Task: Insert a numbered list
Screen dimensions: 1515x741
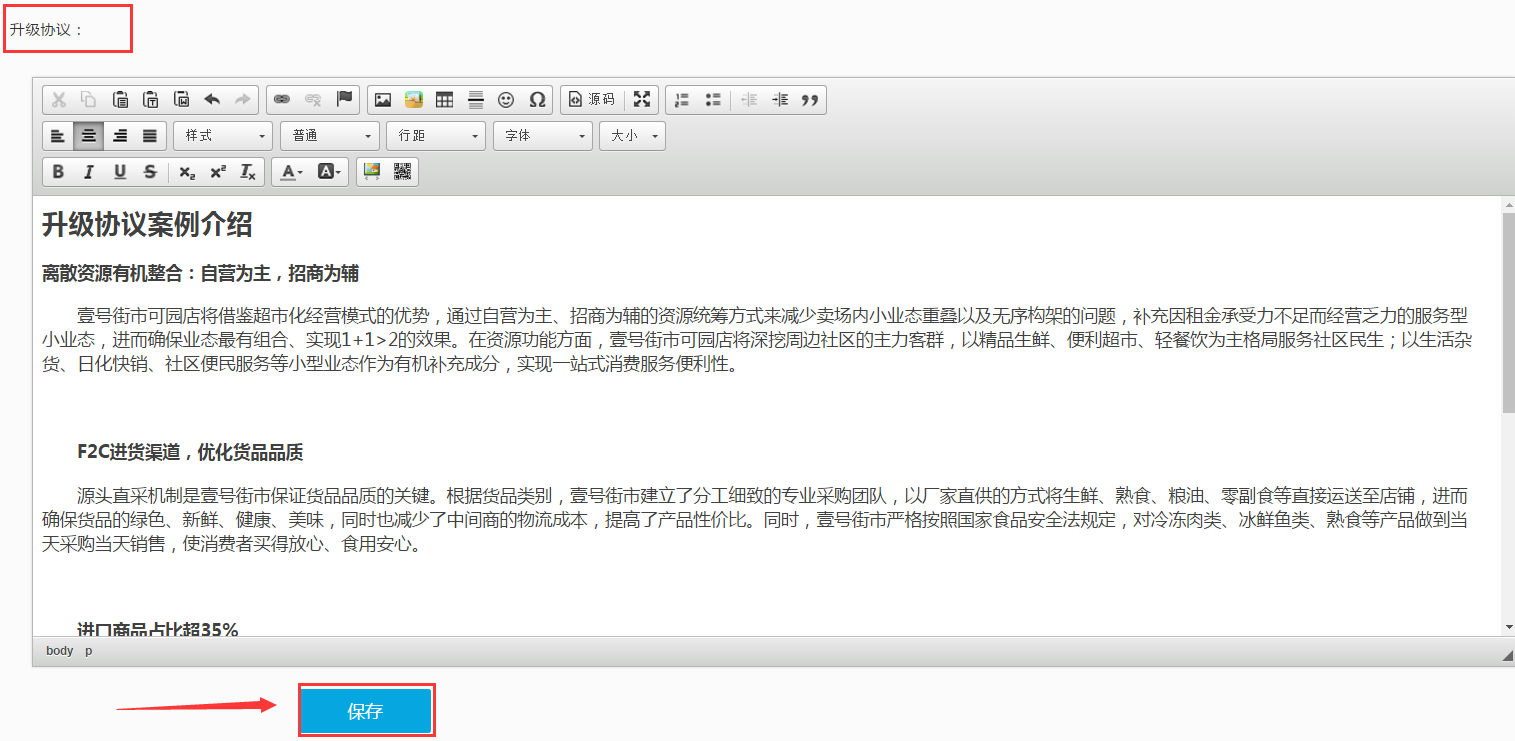Action: 682,99
